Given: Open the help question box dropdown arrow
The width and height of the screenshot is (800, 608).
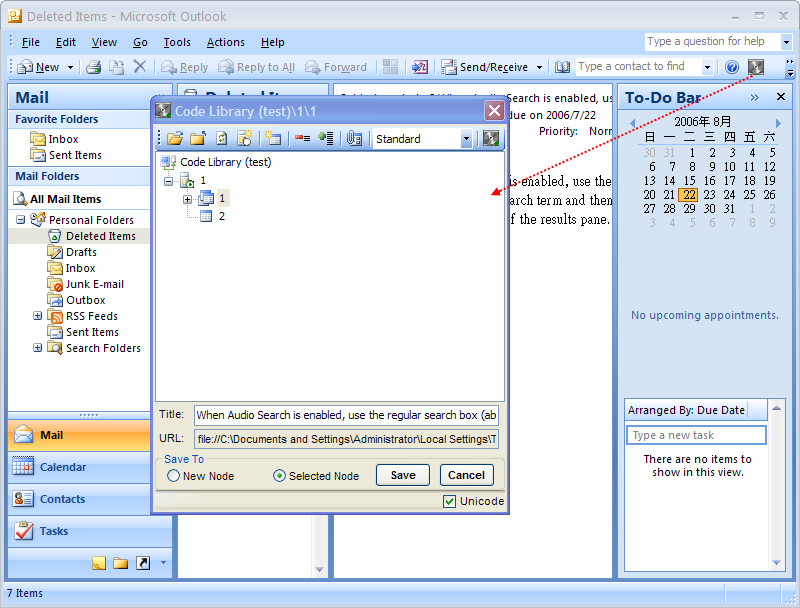Looking at the screenshot, I should click(786, 42).
